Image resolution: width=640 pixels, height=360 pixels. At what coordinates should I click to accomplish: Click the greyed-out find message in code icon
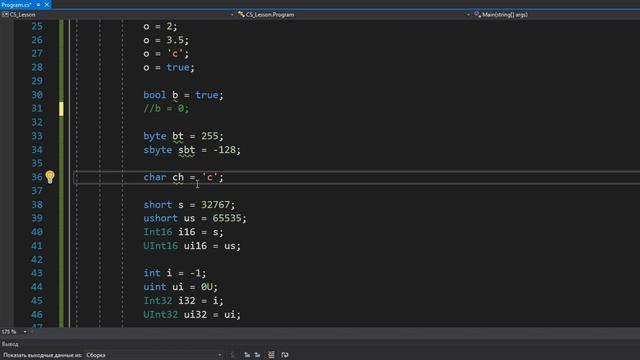click(x=233, y=355)
